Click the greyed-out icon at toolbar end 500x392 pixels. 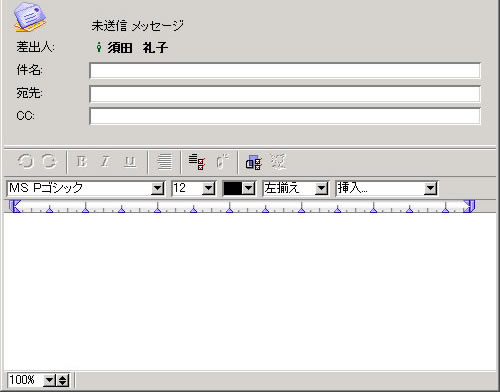pyautogui.click(x=278, y=162)
